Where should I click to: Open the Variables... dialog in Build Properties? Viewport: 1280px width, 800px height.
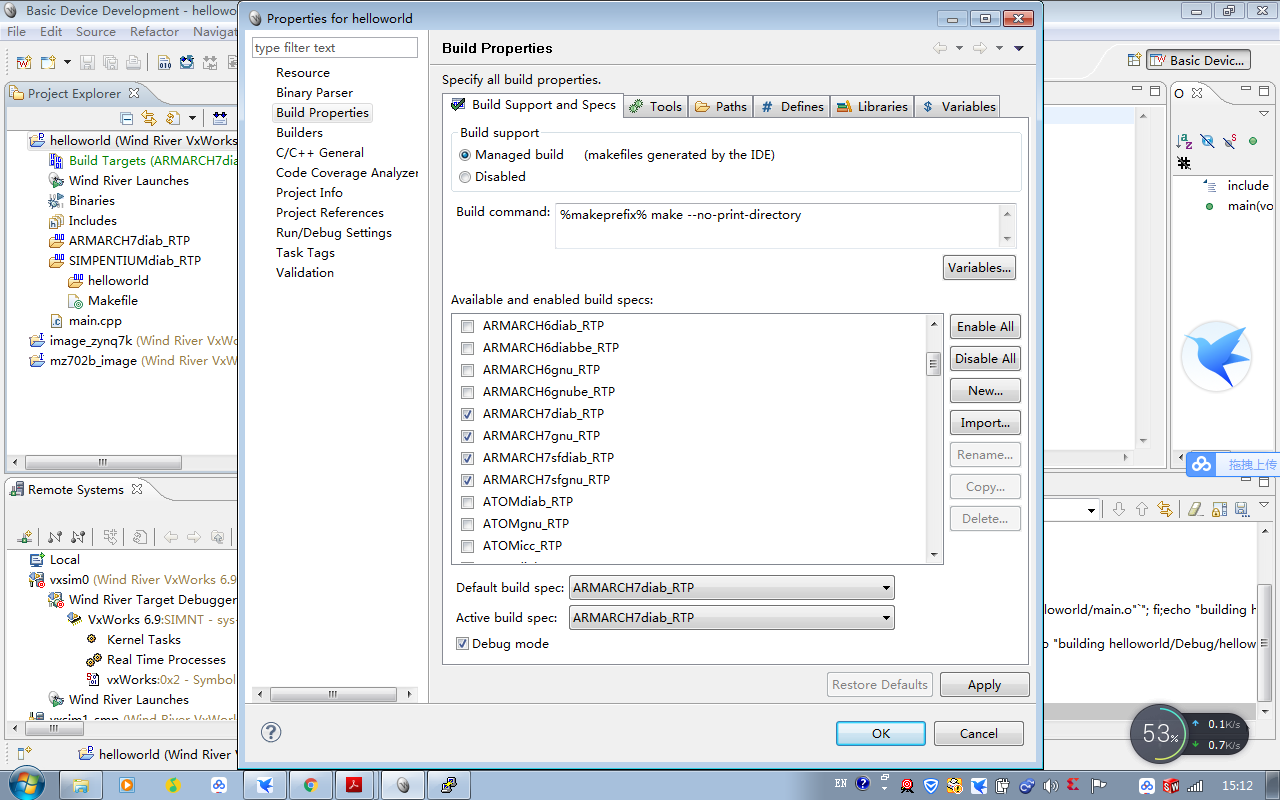[x=978, y=267]
